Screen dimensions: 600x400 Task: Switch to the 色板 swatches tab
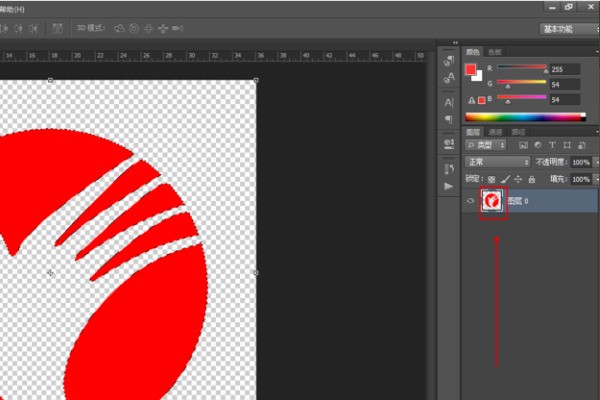click(495, 51)
